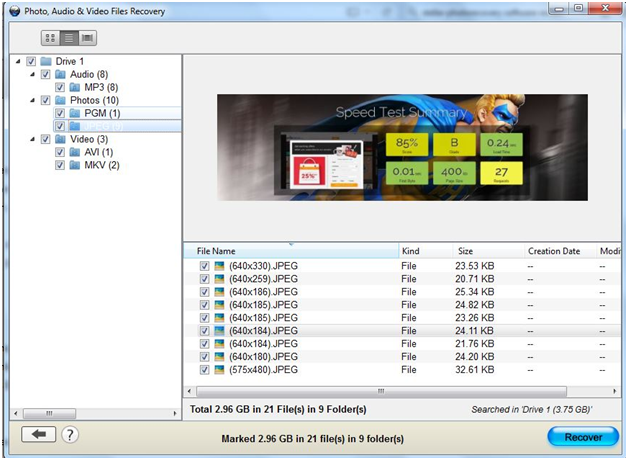The width and height of the screenshot is (628, 460).
Task: Click image icon of (575x480).JPEG
Action: (219, 370)
